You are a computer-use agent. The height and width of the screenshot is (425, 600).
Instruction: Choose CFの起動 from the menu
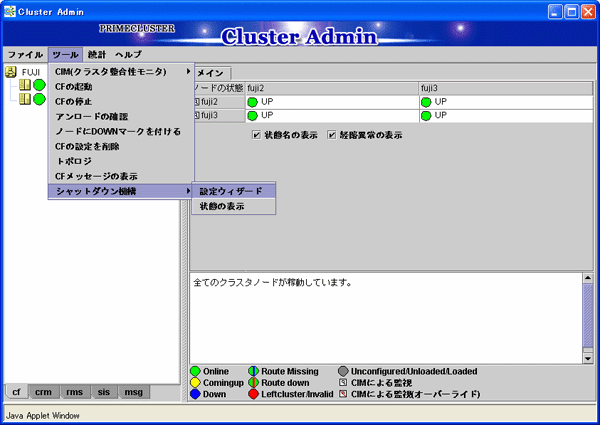[121, 87]
